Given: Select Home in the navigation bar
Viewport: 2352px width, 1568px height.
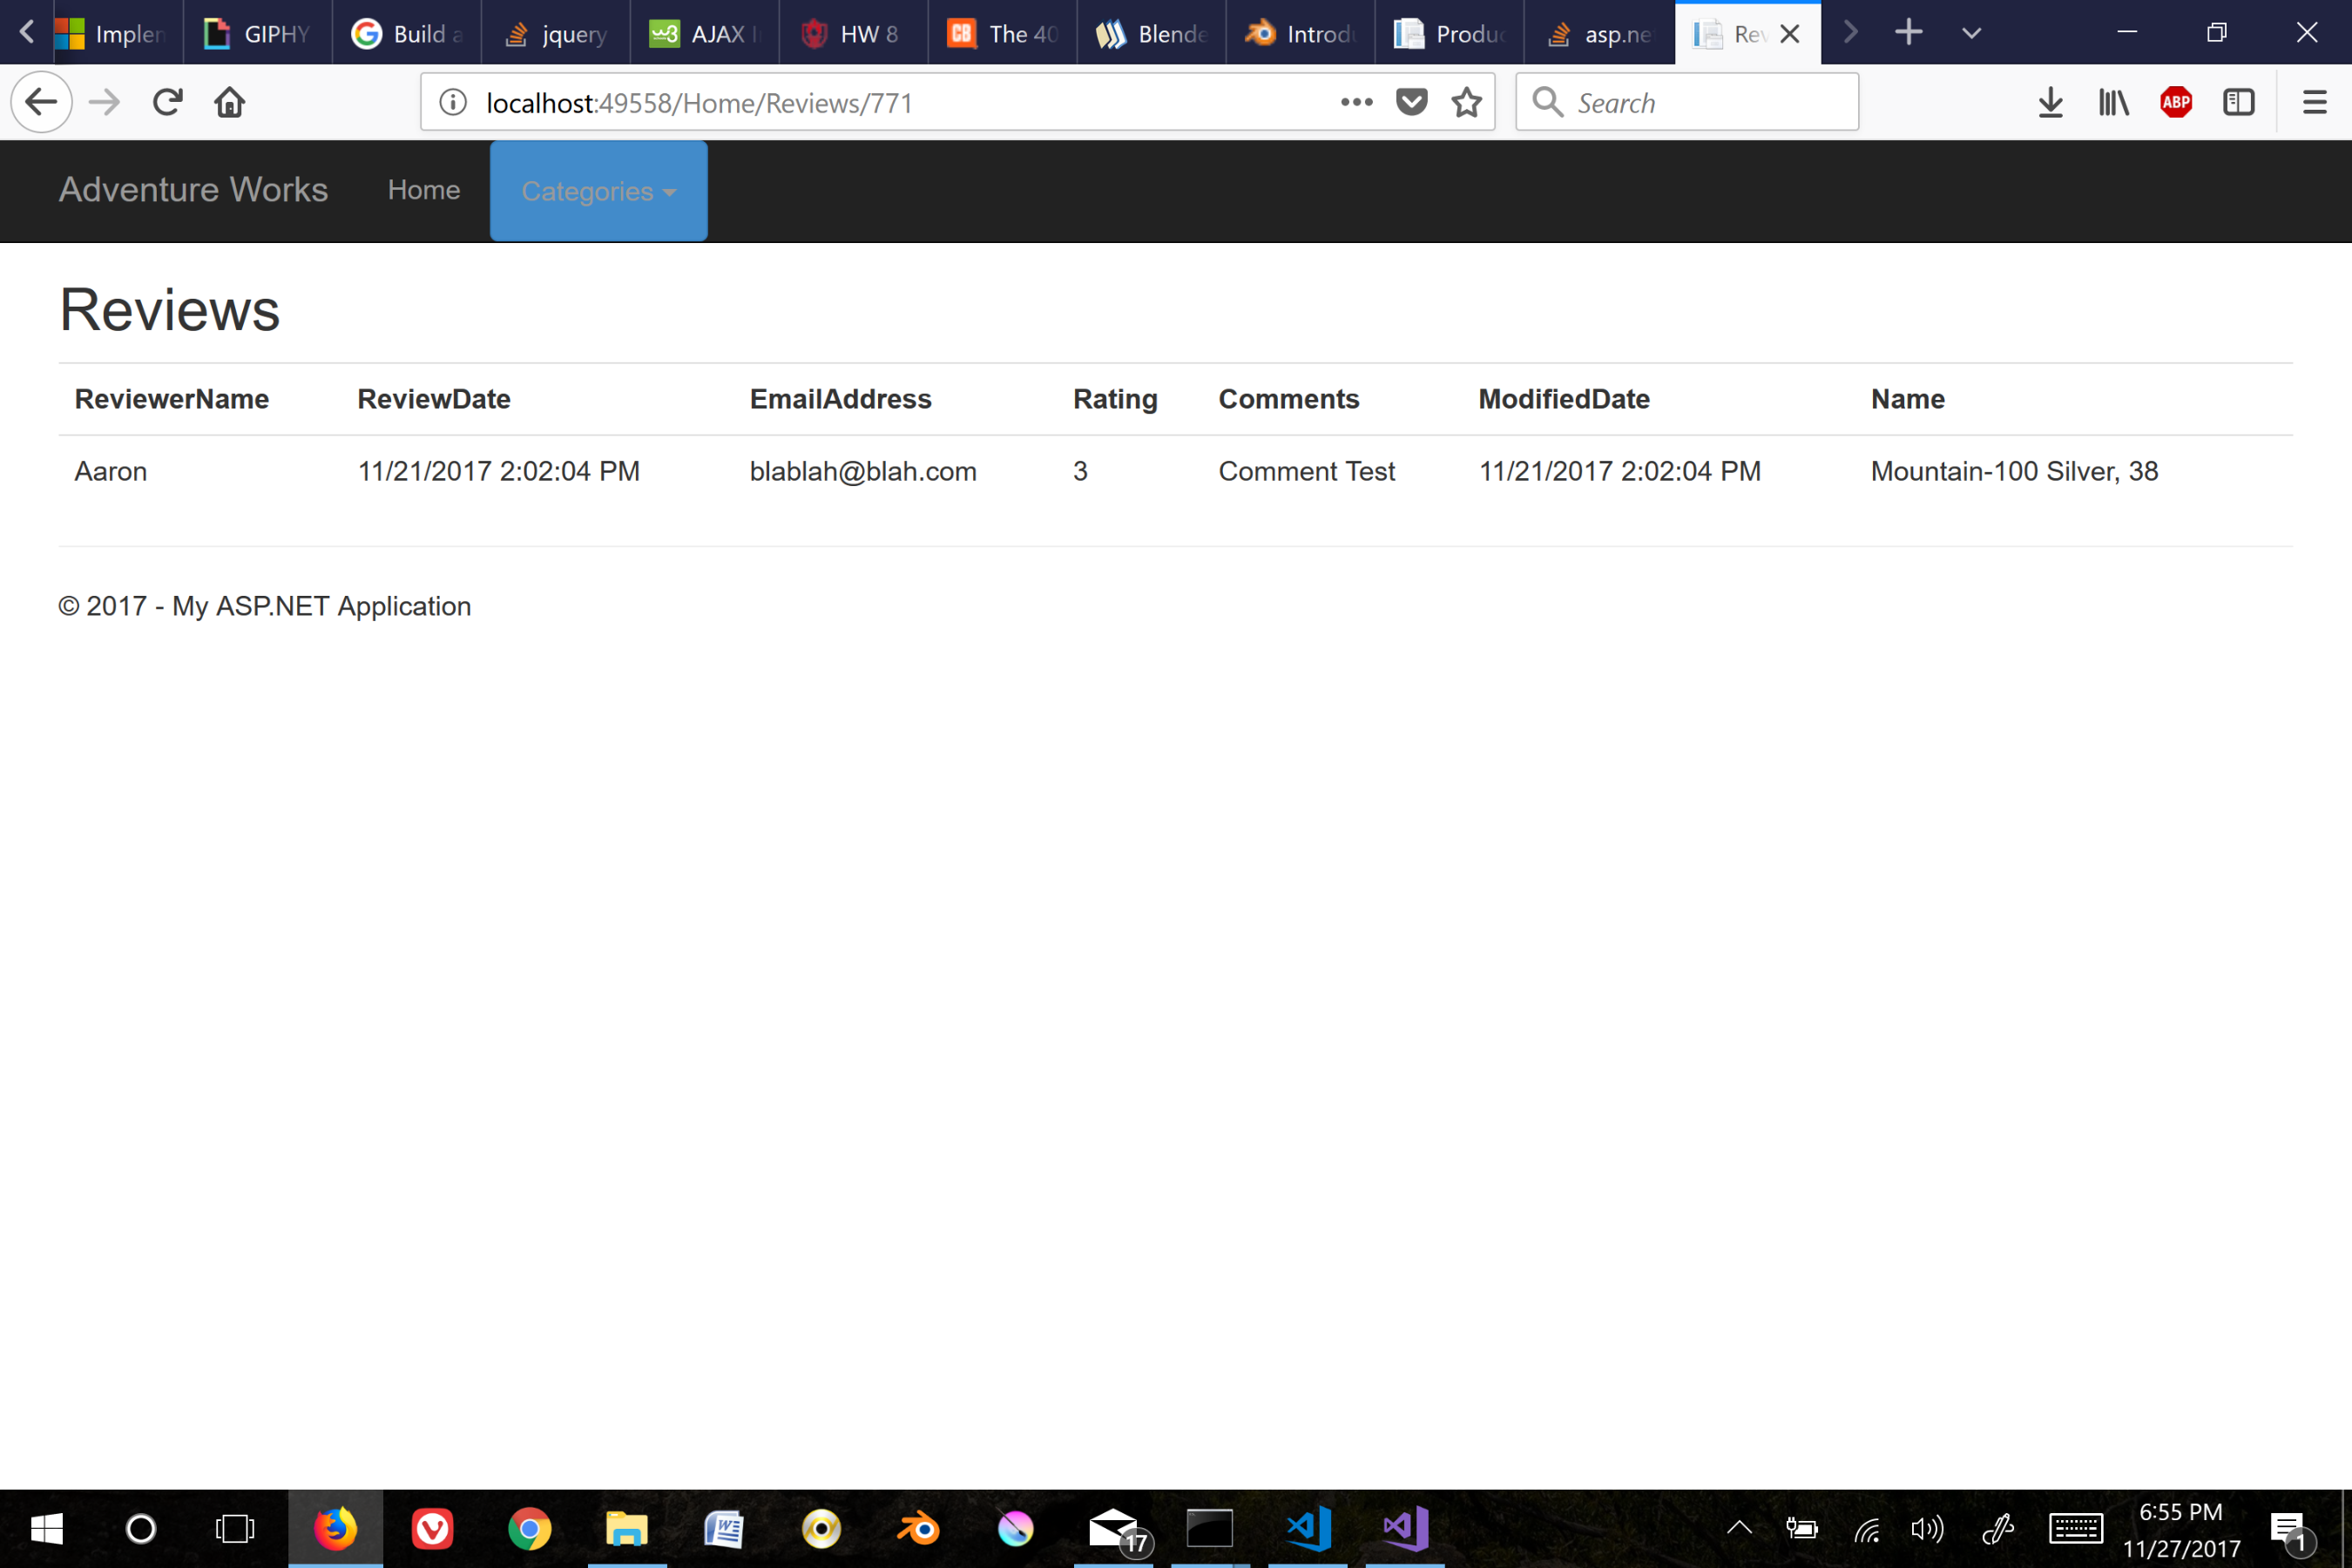Looking at the screenshot, I should tap(423, 190).
